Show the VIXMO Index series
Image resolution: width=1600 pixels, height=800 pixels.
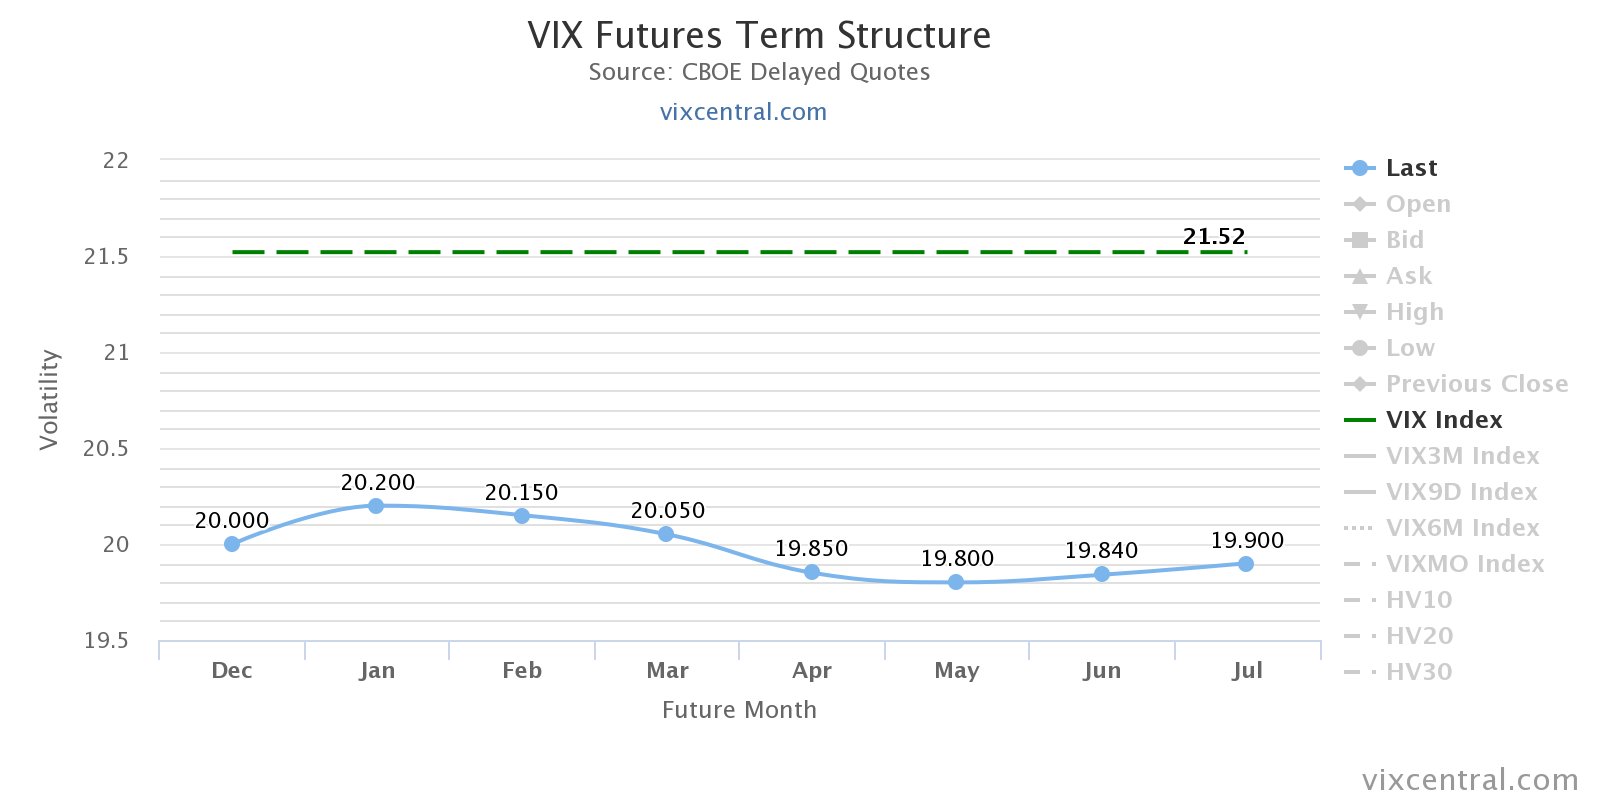coord(1464,564)
